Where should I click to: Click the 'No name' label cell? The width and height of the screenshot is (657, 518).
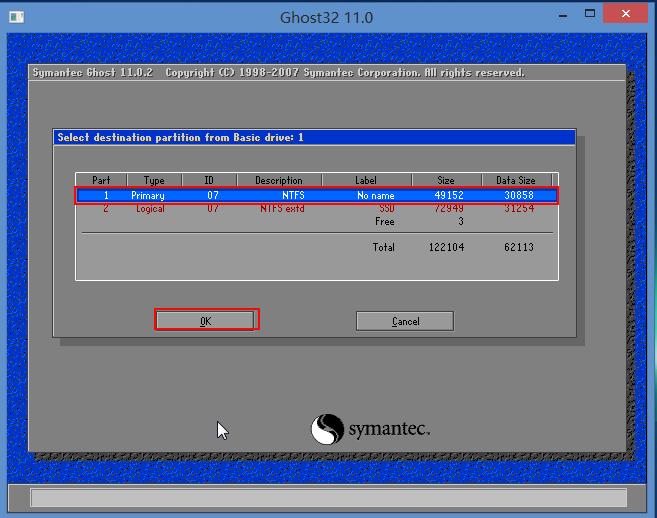coord(376,195)
